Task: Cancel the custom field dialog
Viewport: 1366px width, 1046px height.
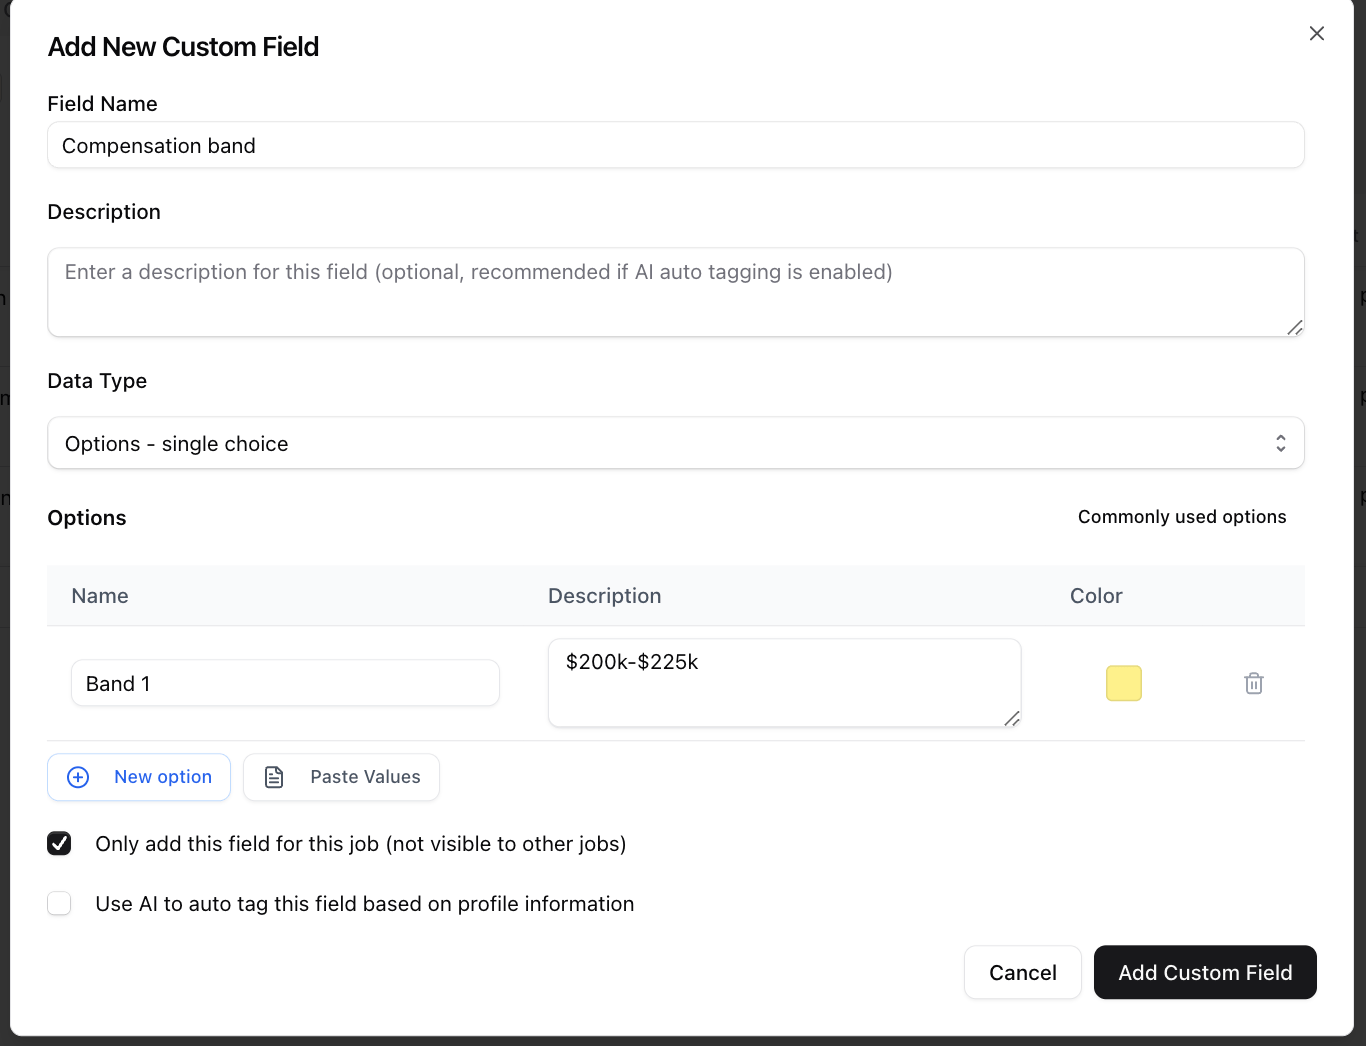Action: pyautogui.click(x=1023, y=972)
